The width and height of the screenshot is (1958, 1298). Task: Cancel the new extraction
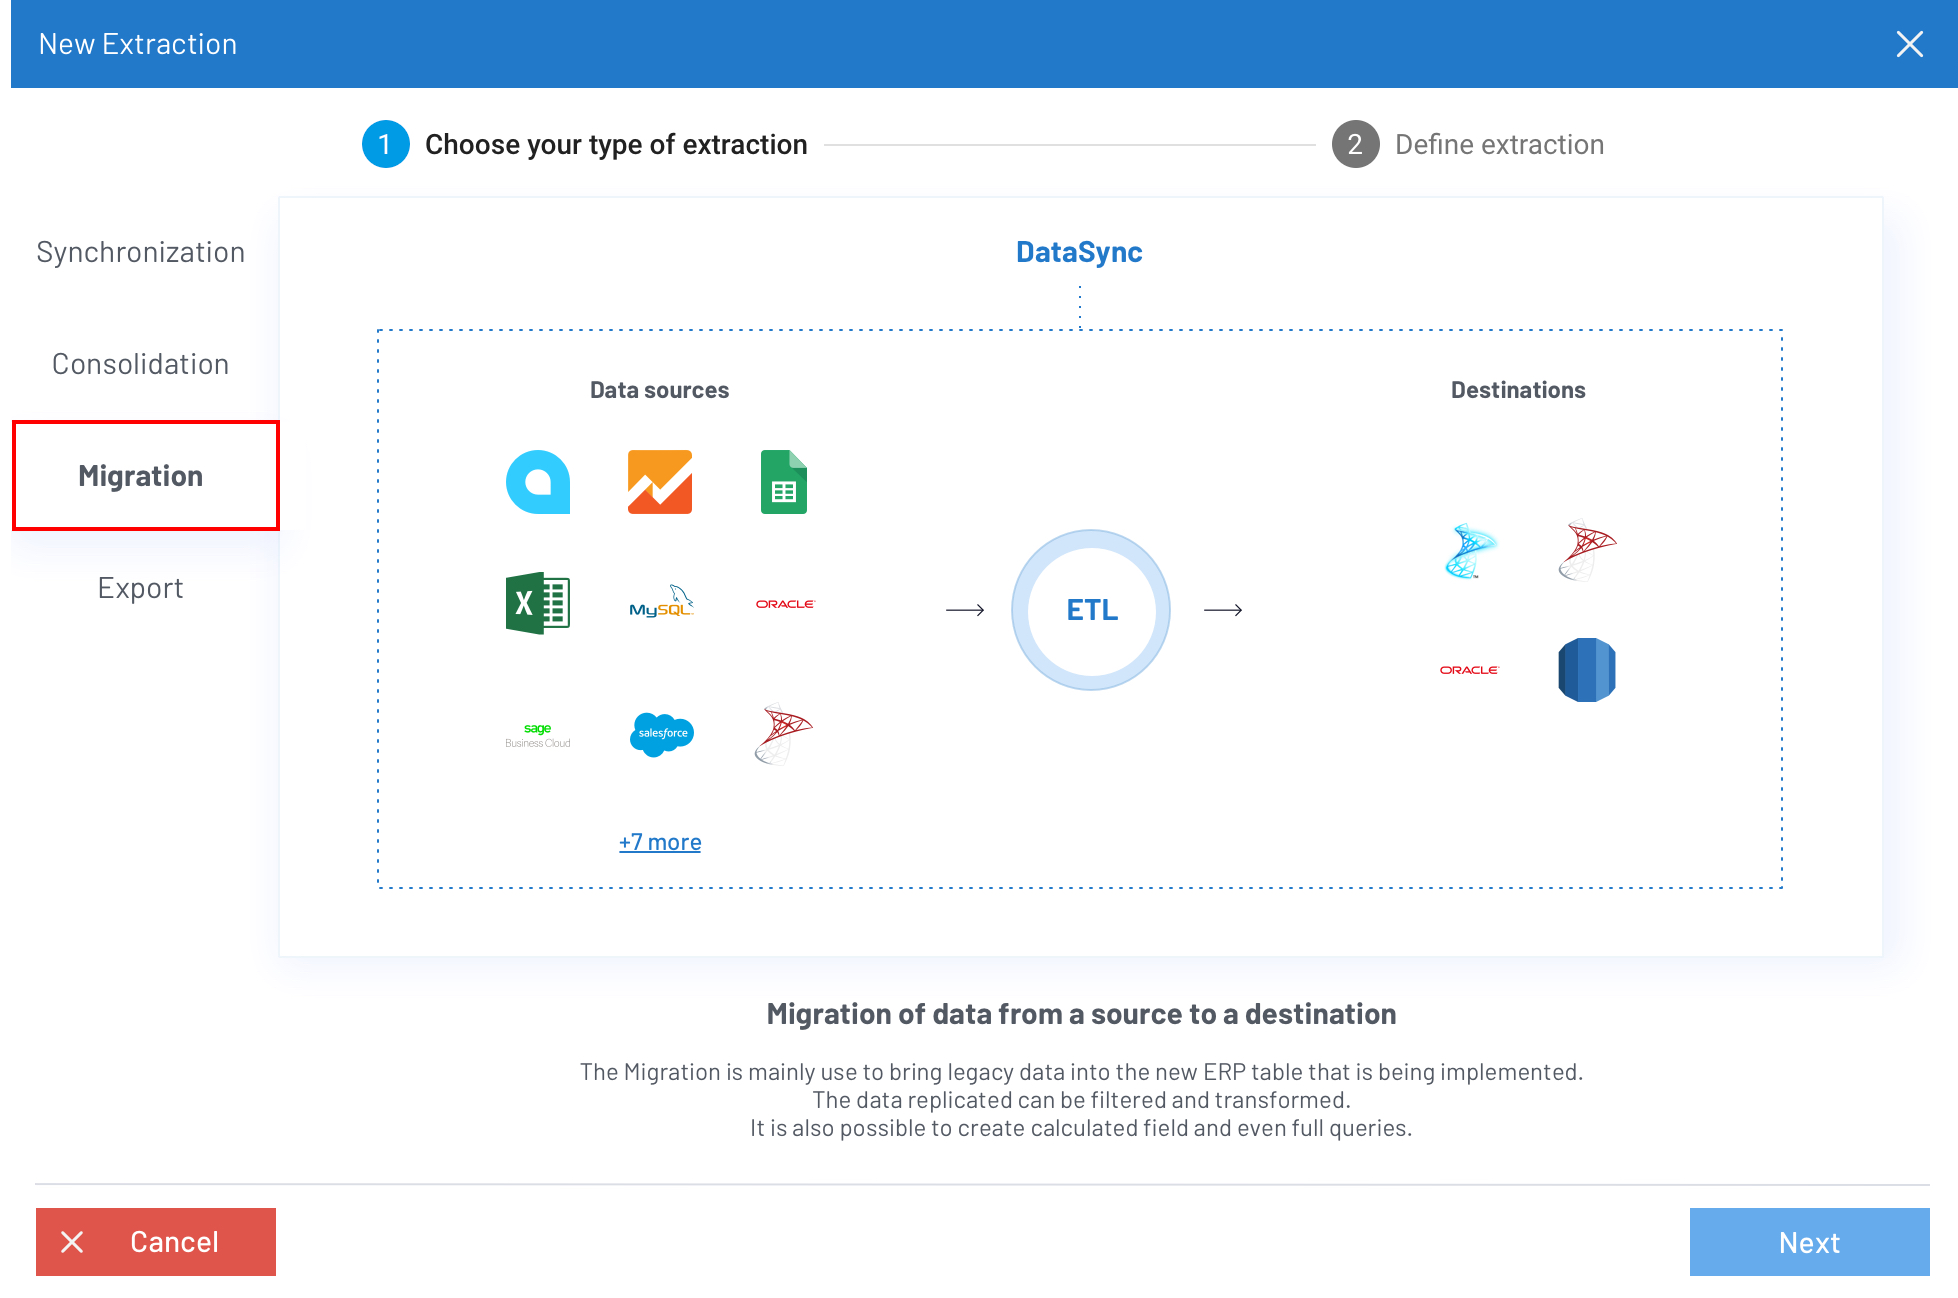tap(156, 1242)
